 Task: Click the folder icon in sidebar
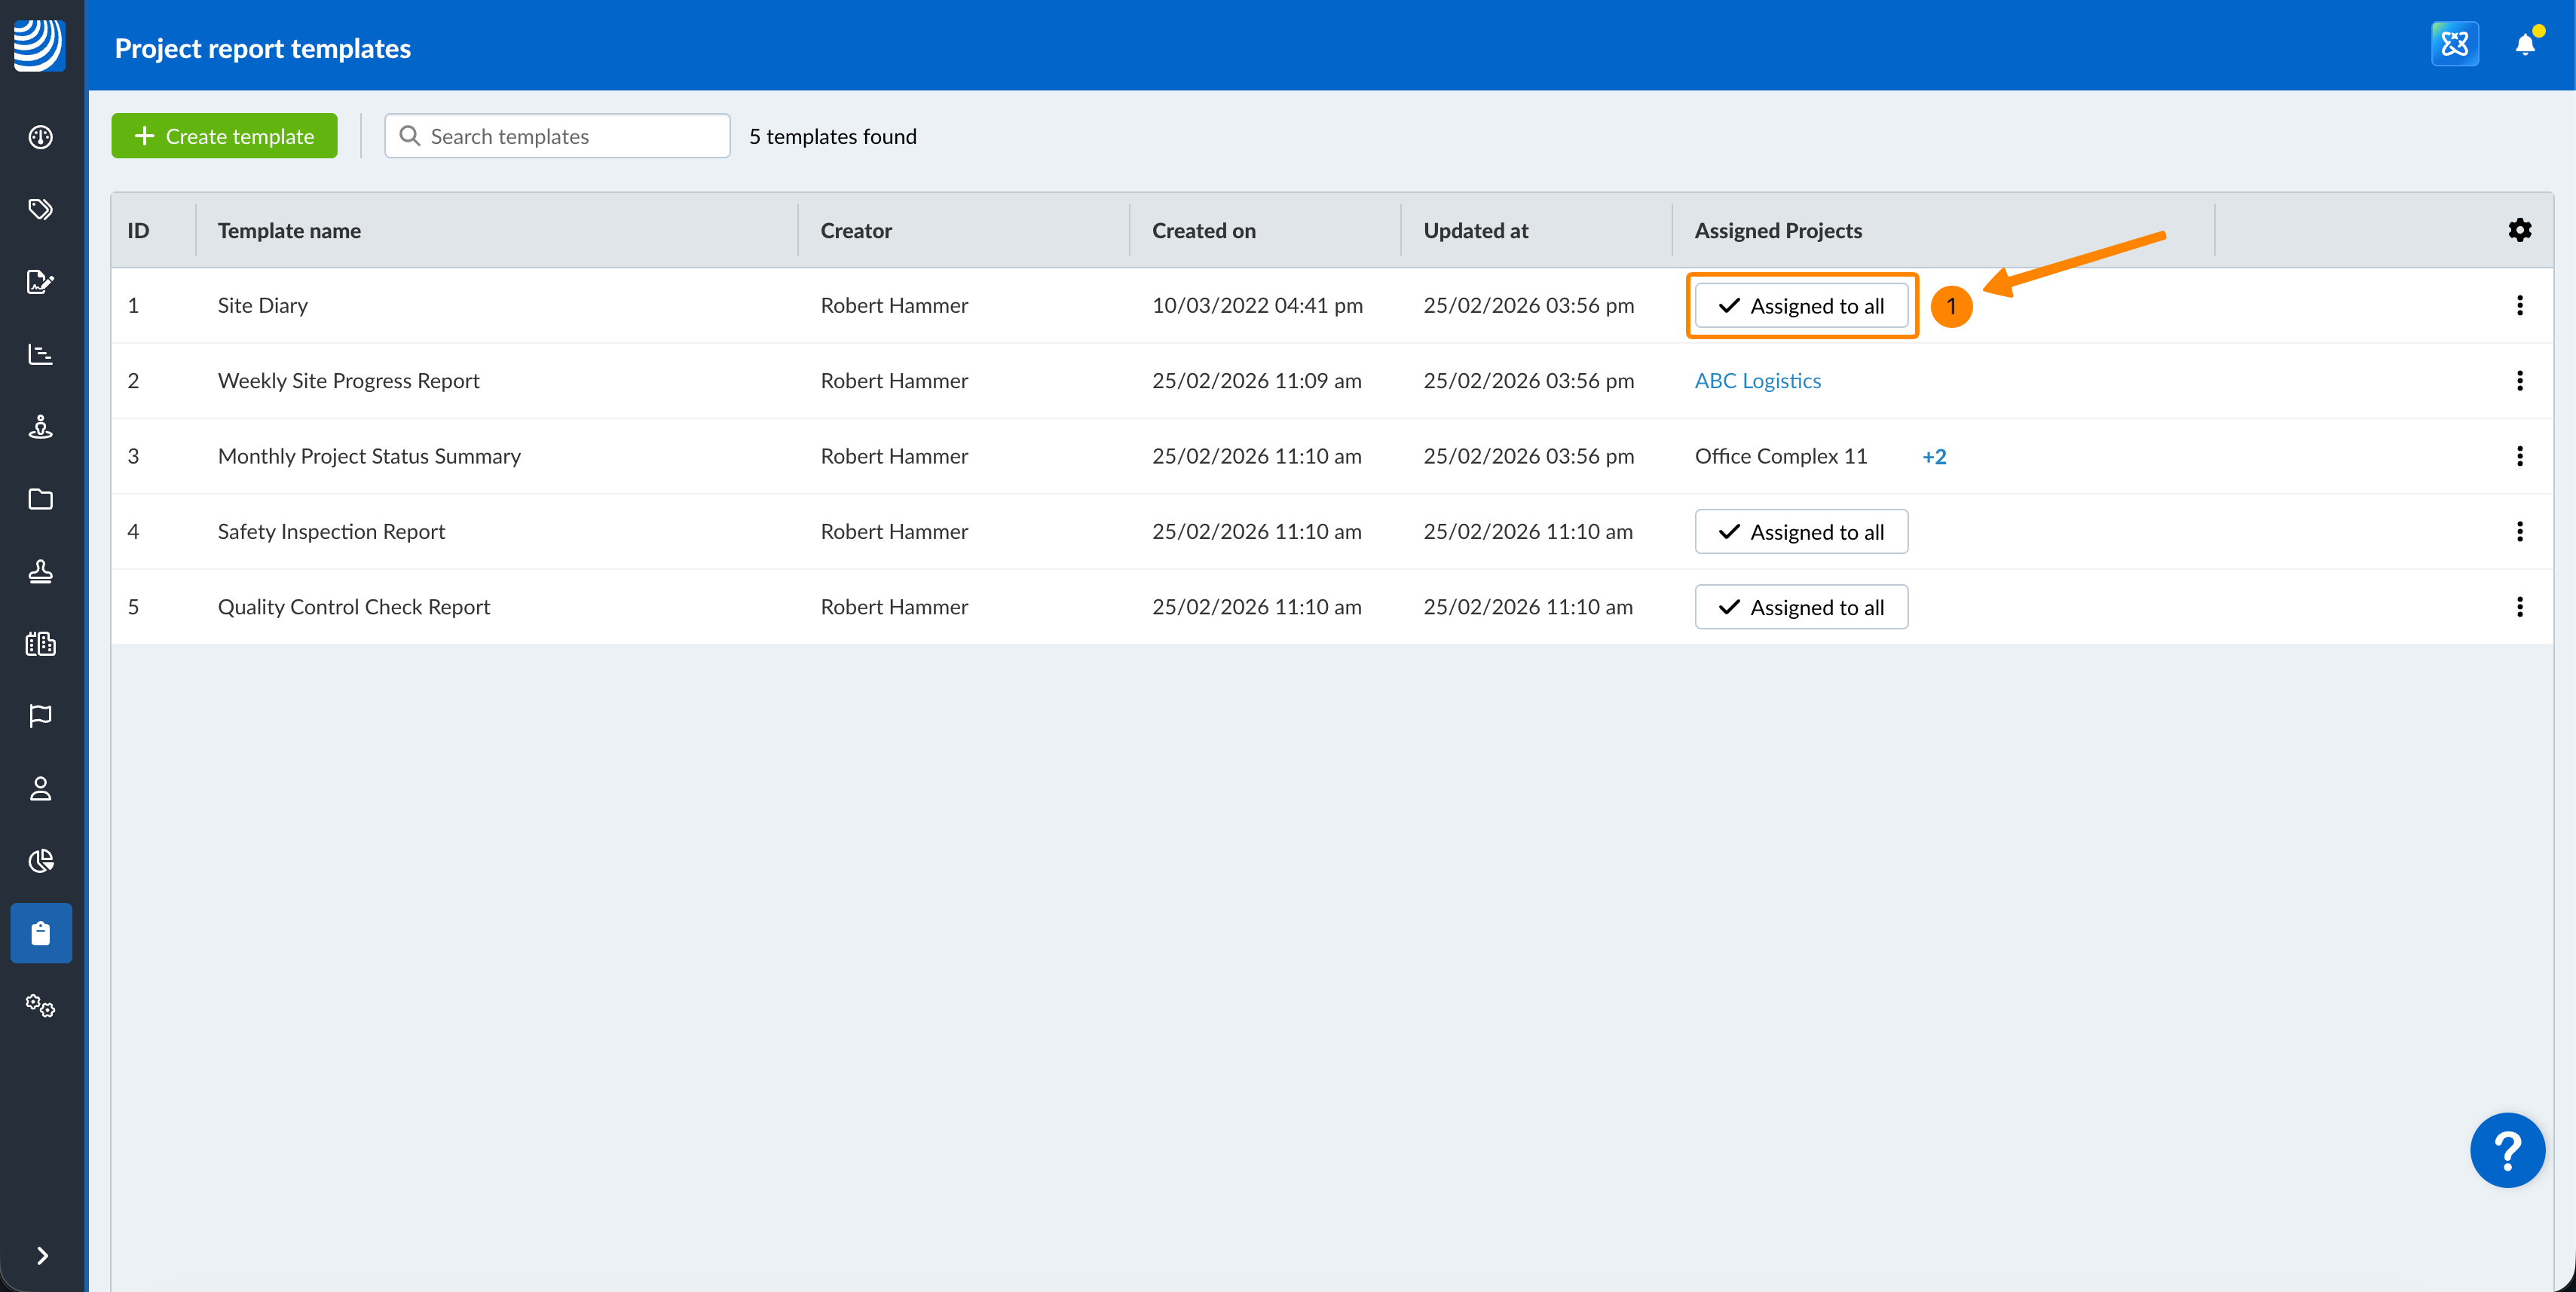point(40,499)
